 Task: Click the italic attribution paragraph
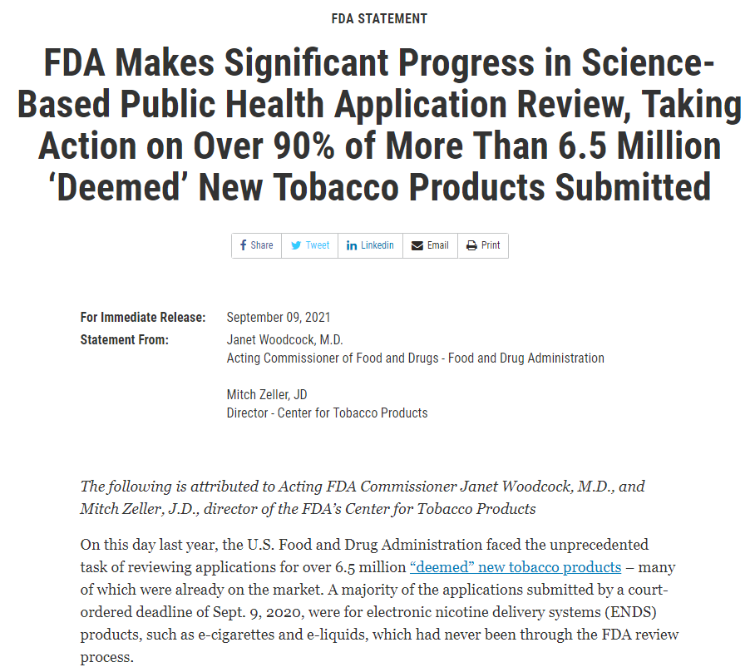point(362,498)
